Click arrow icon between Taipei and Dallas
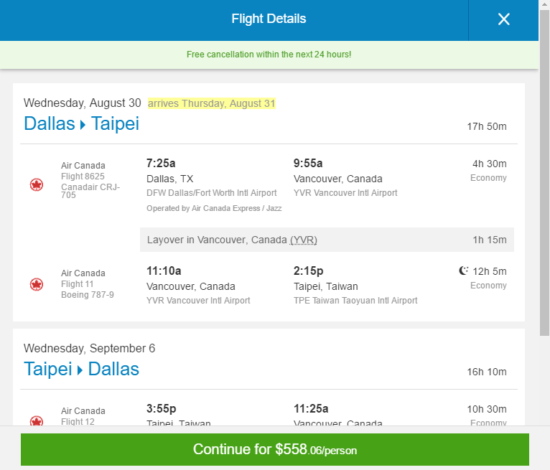 (x=80, y=370)
